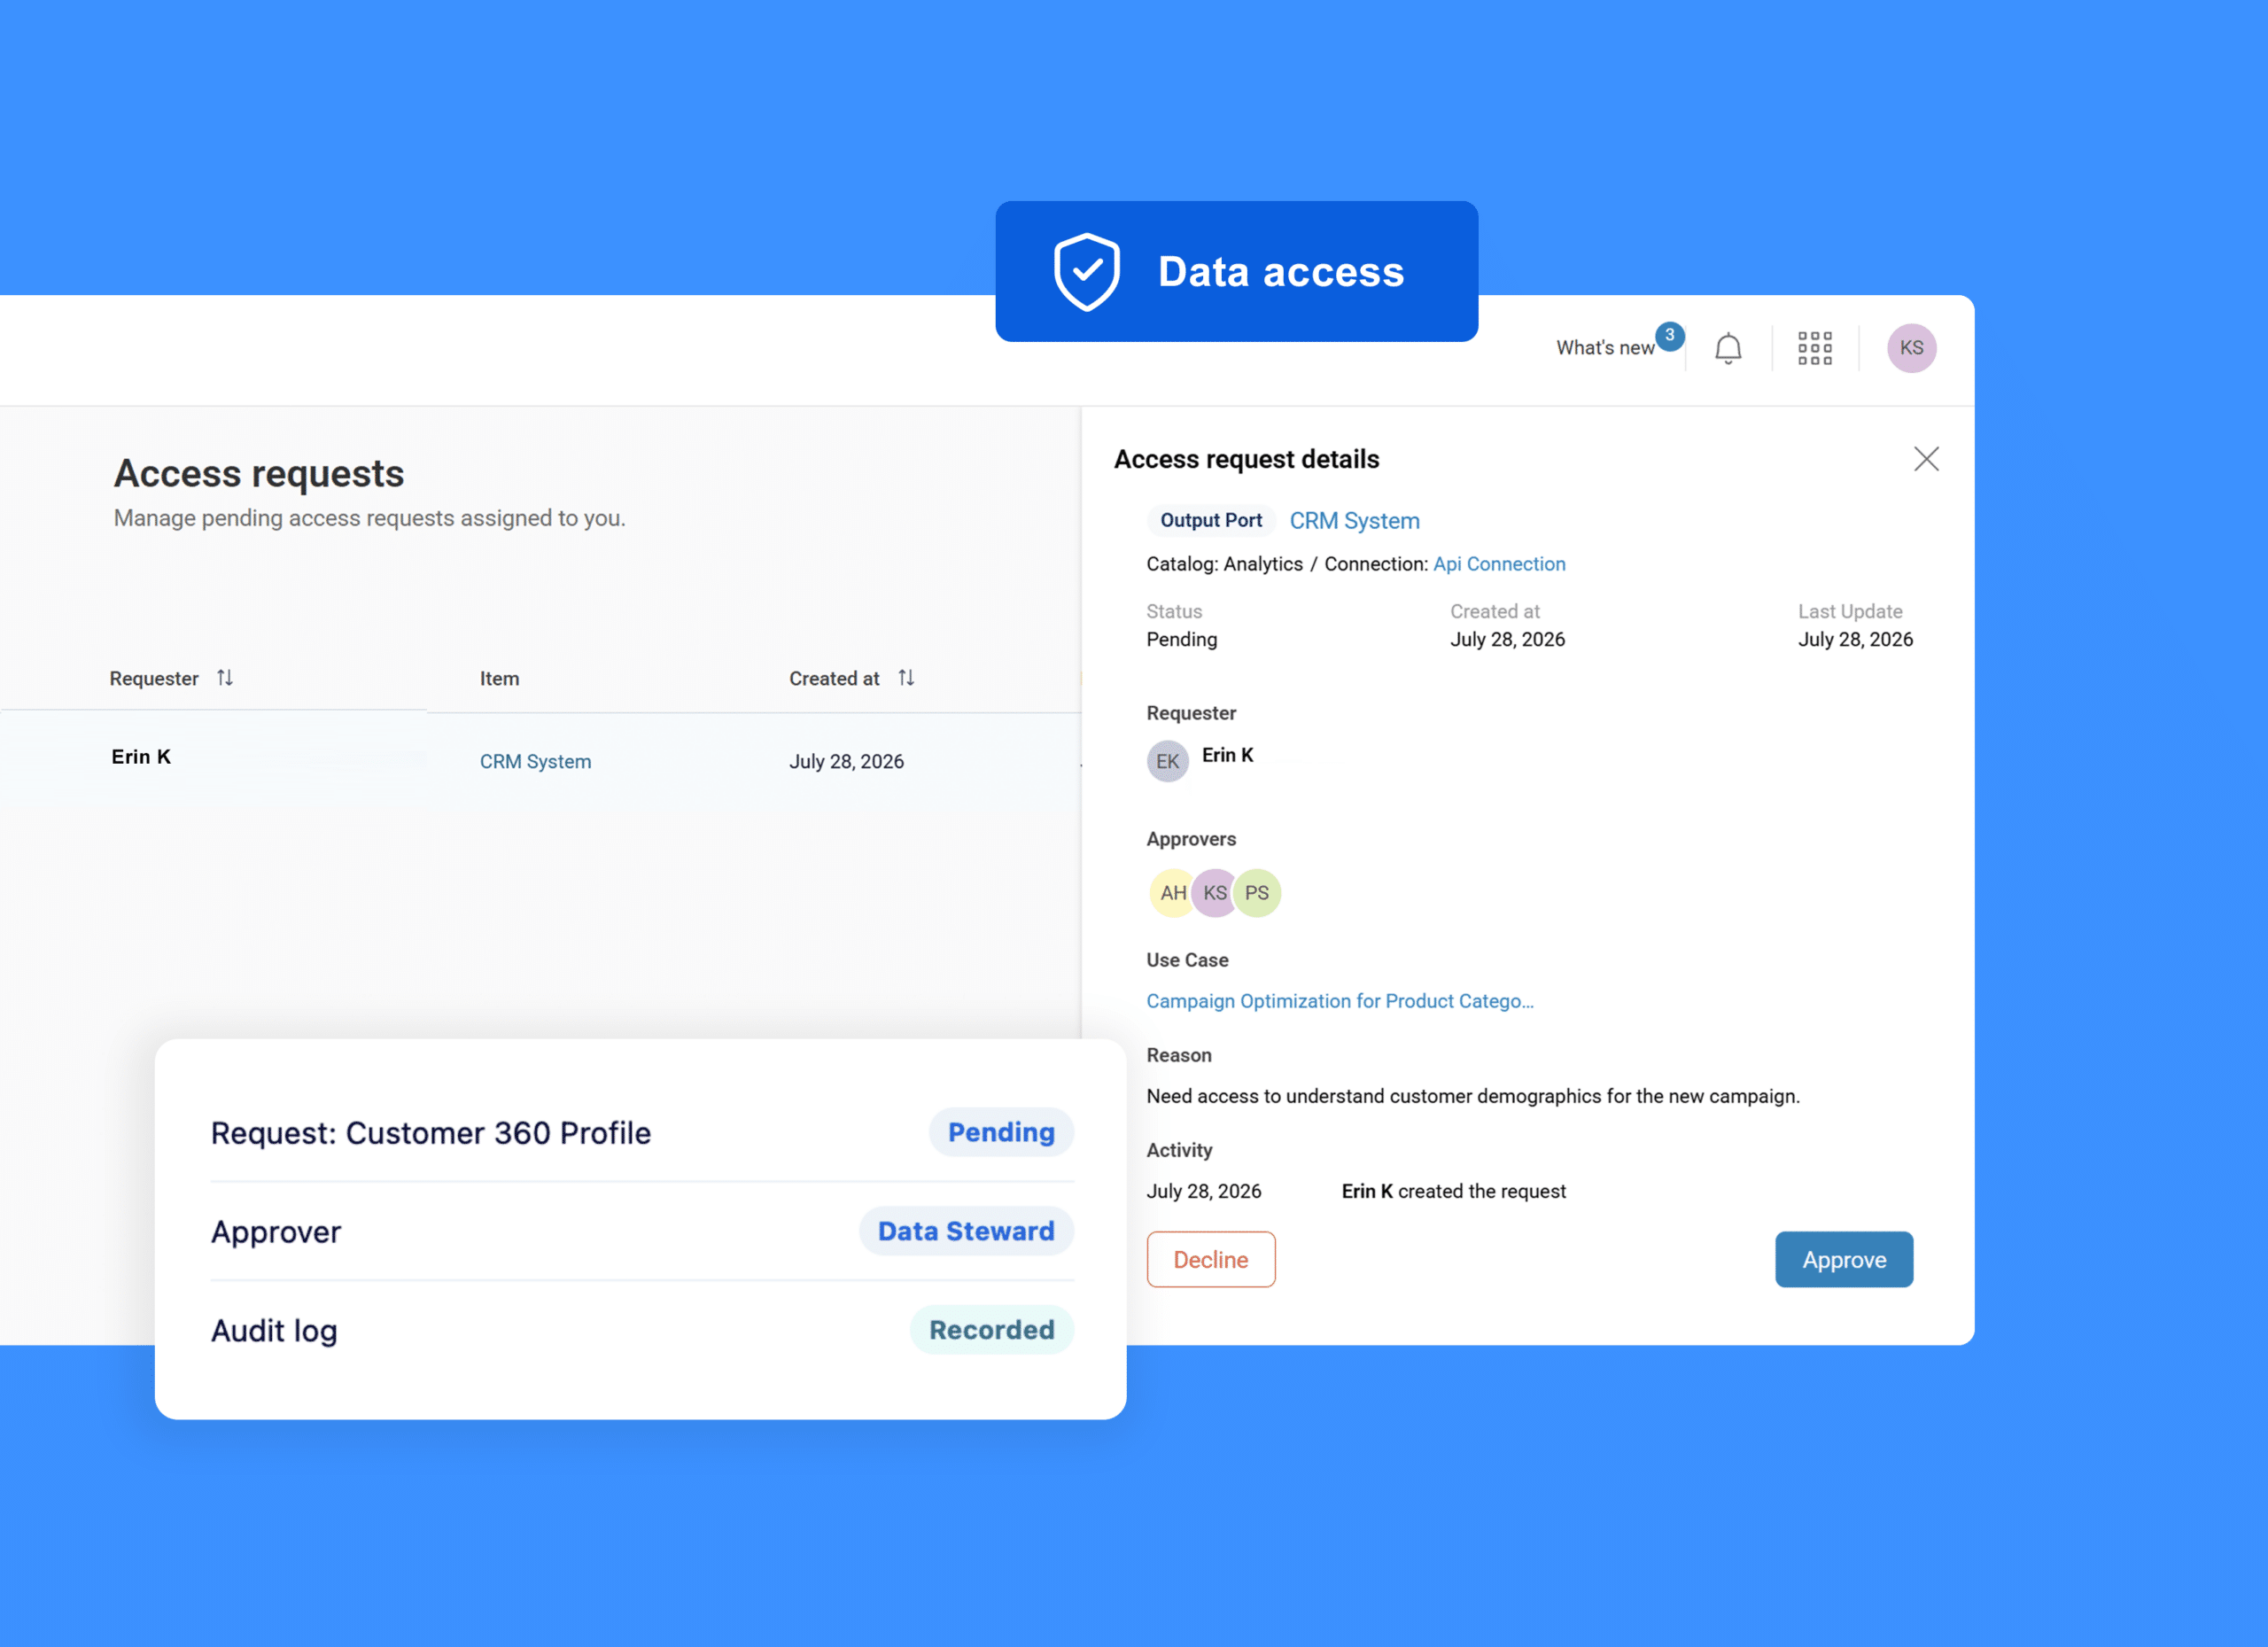Click the Pending status badge
The height and width of the screenshot is (1647, 2268).
point(1001,1132)
